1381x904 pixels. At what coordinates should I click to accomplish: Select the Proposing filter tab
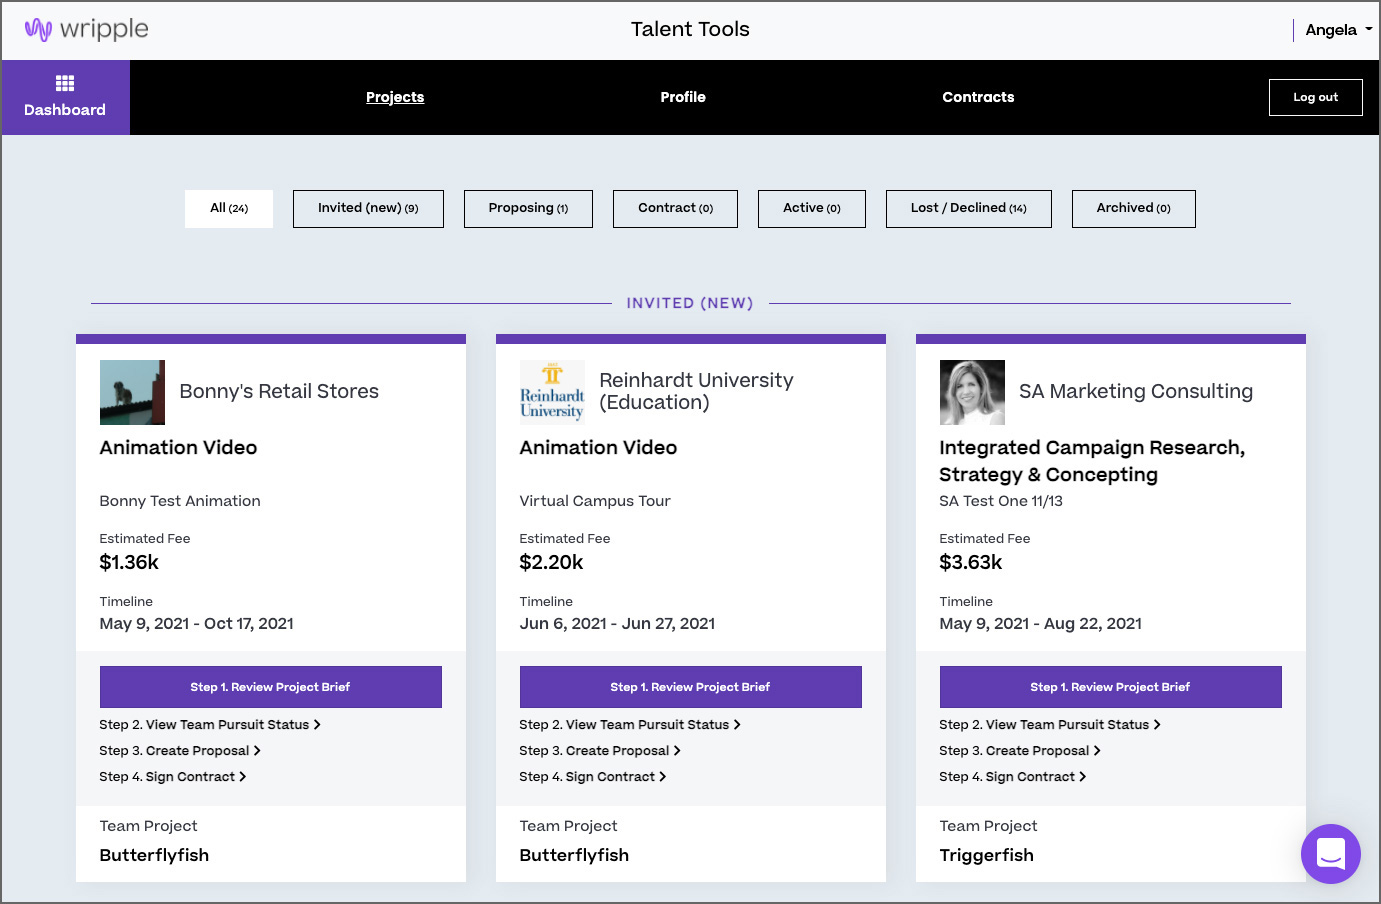pos(528,208)
